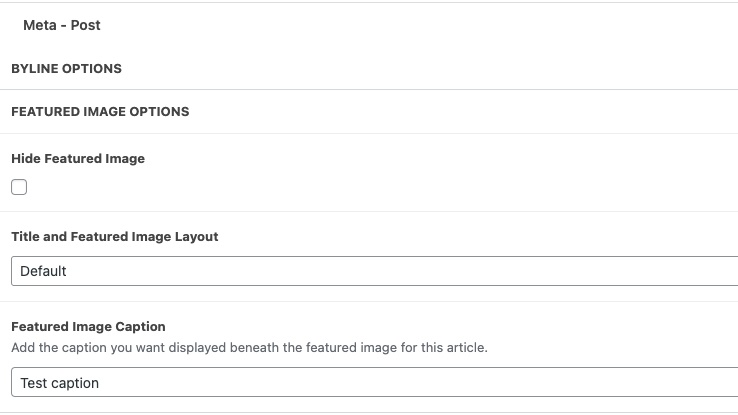Expand the Byline Options section
Image resolution: width=738 pixels, height=415 pixels.
[66, 69]
